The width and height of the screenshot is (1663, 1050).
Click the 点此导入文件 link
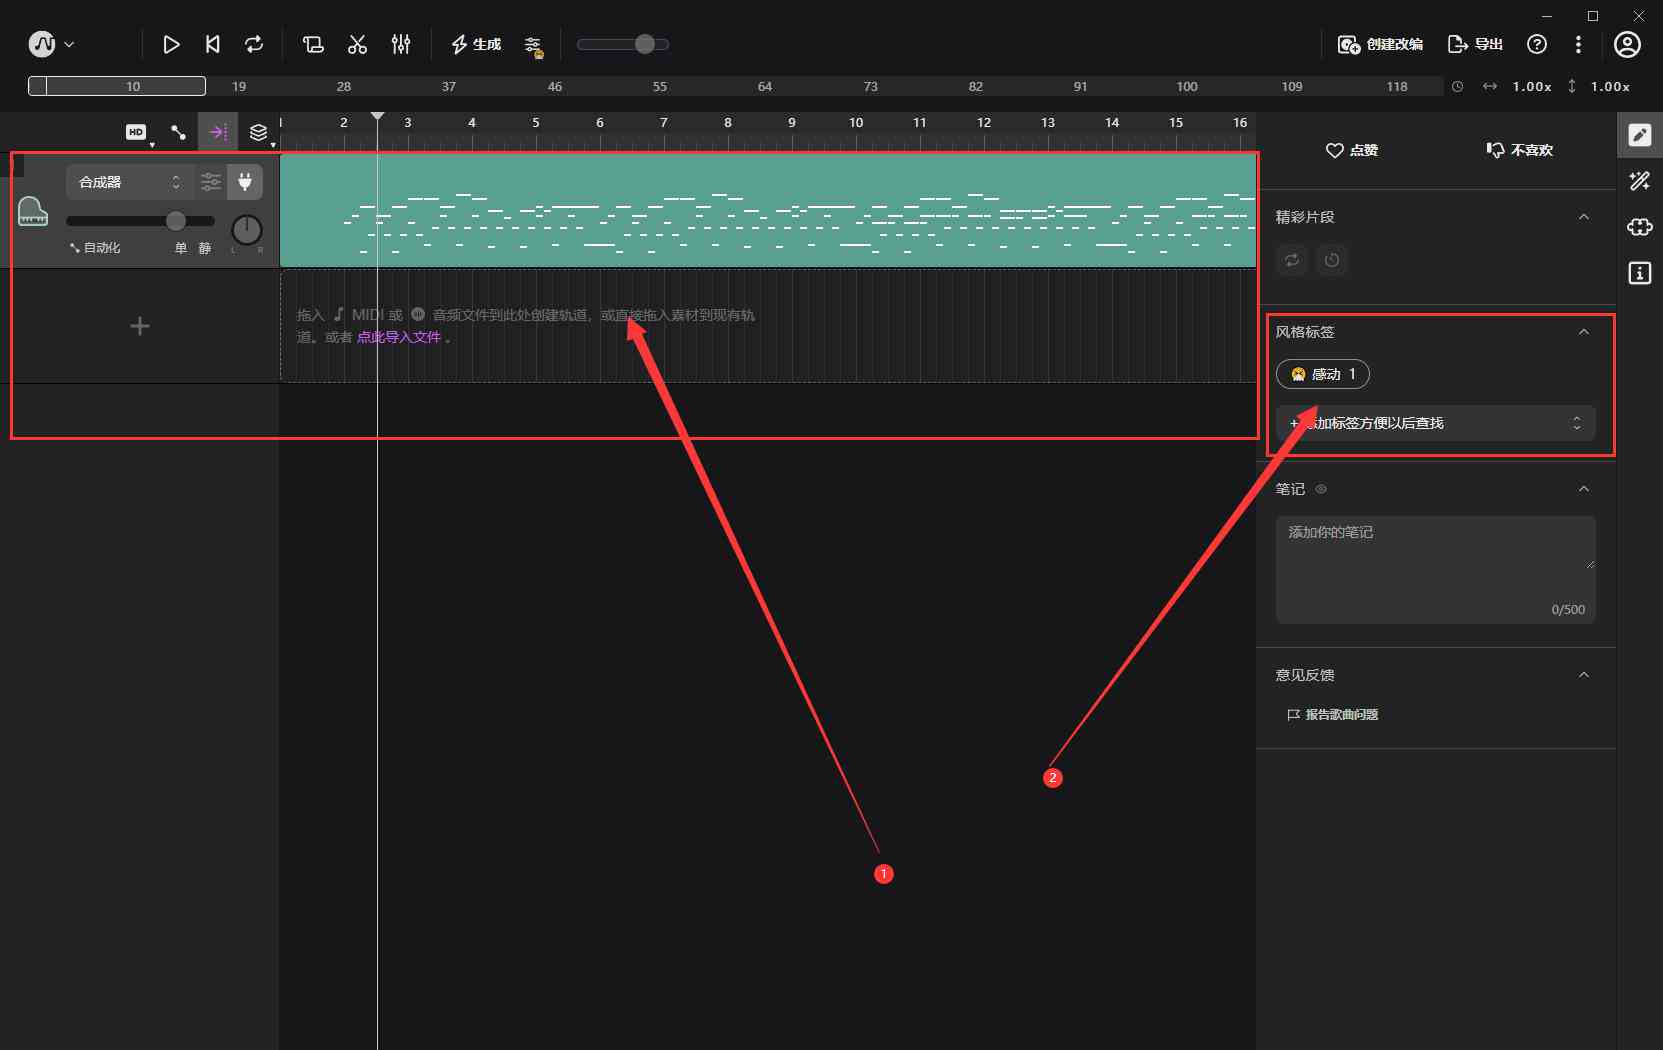coord(399,337)
